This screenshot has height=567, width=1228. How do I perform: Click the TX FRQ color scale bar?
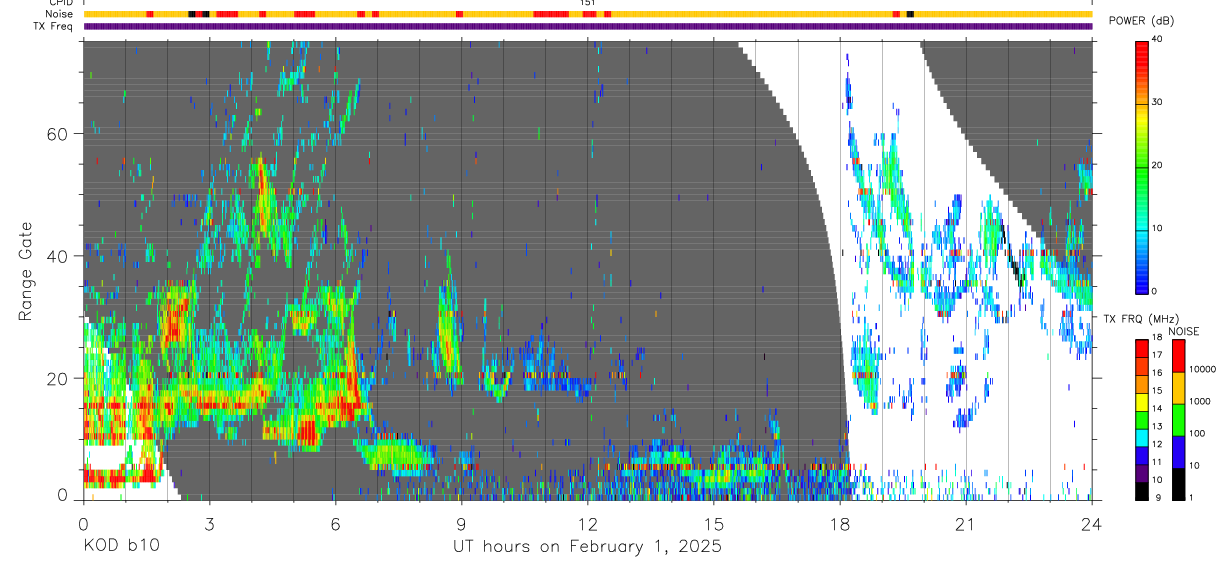point(1142,419)
